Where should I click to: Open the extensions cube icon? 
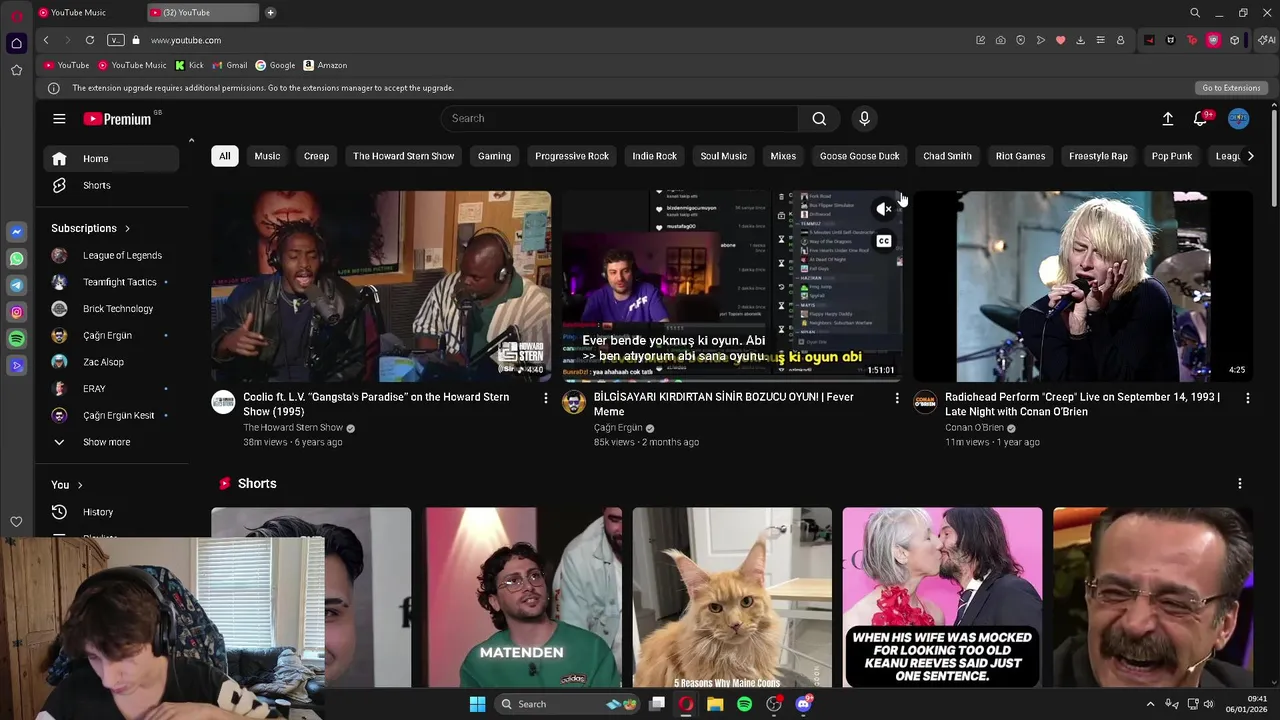[x=1235, y=40]
